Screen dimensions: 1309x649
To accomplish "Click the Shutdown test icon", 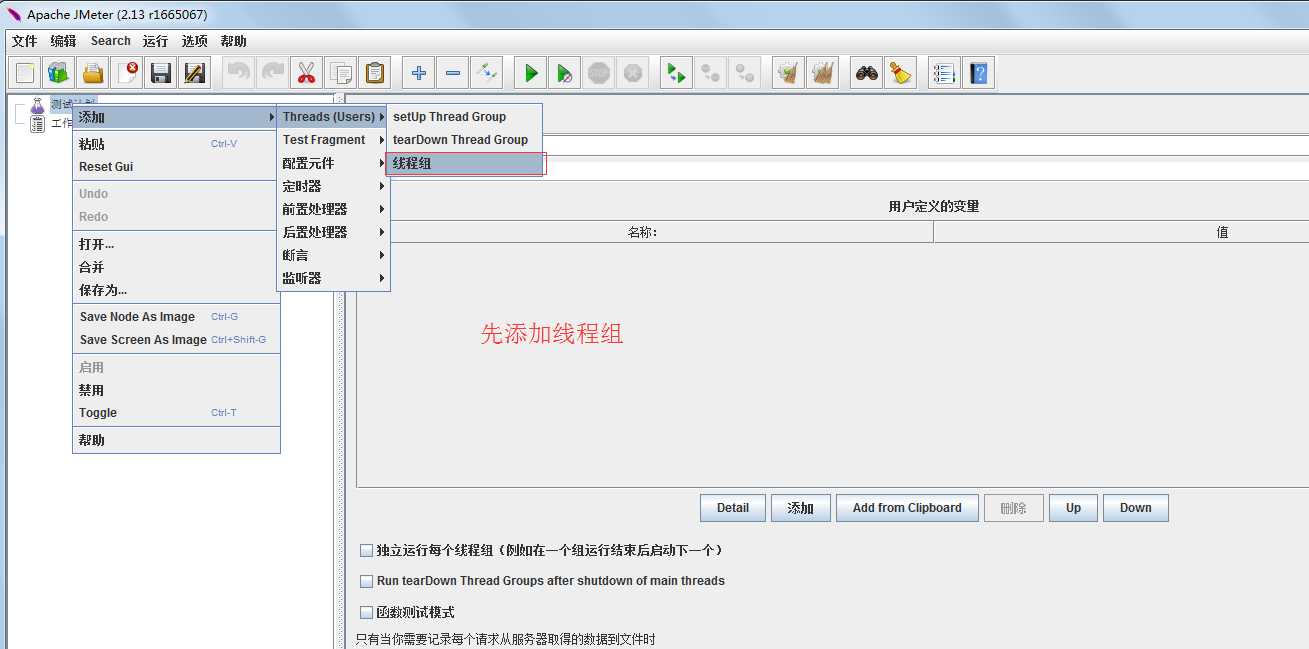I will 632,73.
